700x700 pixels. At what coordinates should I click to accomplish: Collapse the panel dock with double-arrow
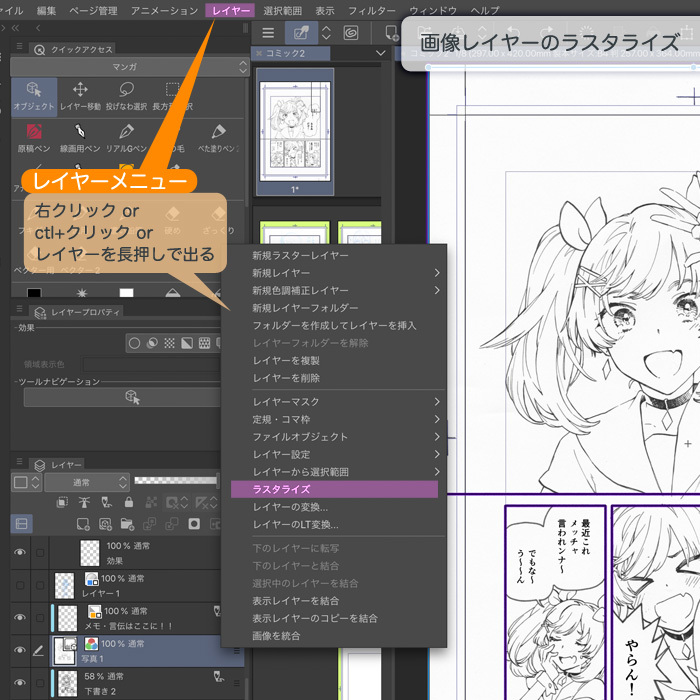point(16,28)
